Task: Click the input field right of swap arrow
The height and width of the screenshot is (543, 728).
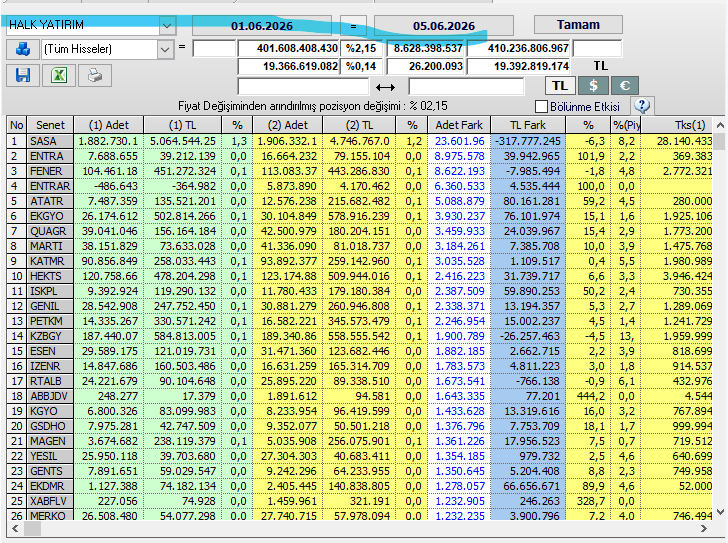Action: click(466, 87)
